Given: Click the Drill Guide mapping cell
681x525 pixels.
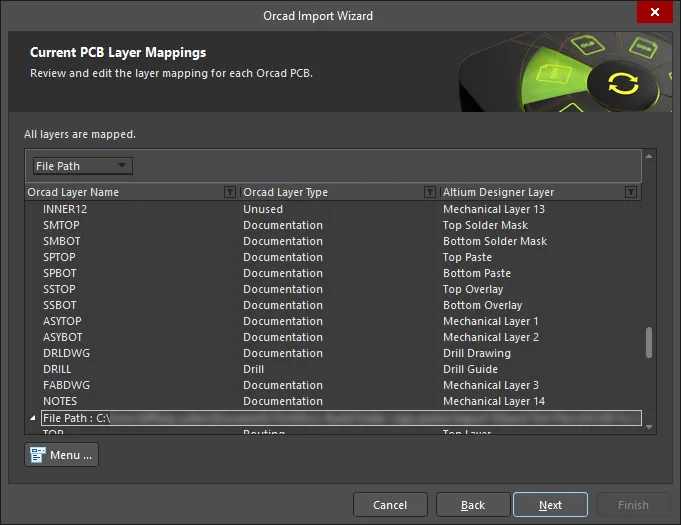Looking at the screenshot, I should [x=470, y=369].
